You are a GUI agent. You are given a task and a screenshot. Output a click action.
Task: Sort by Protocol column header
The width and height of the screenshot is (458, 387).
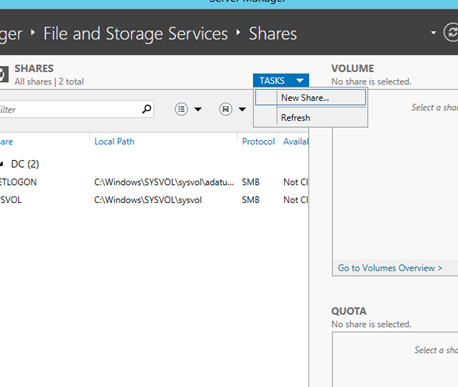[258, 142]
